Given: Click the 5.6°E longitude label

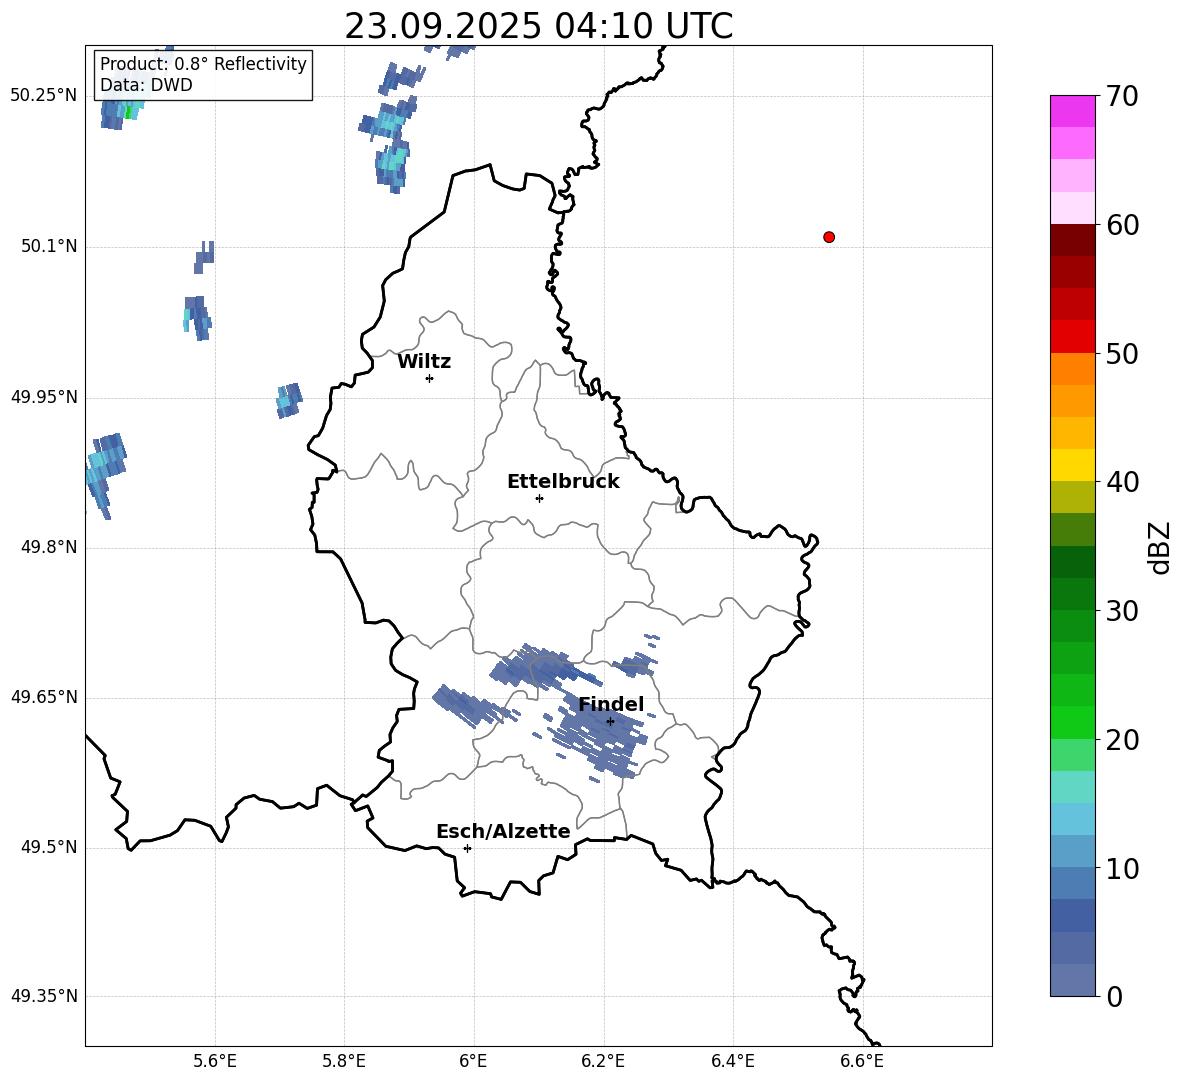Looking at the screenshot, I should [215, 1061].
